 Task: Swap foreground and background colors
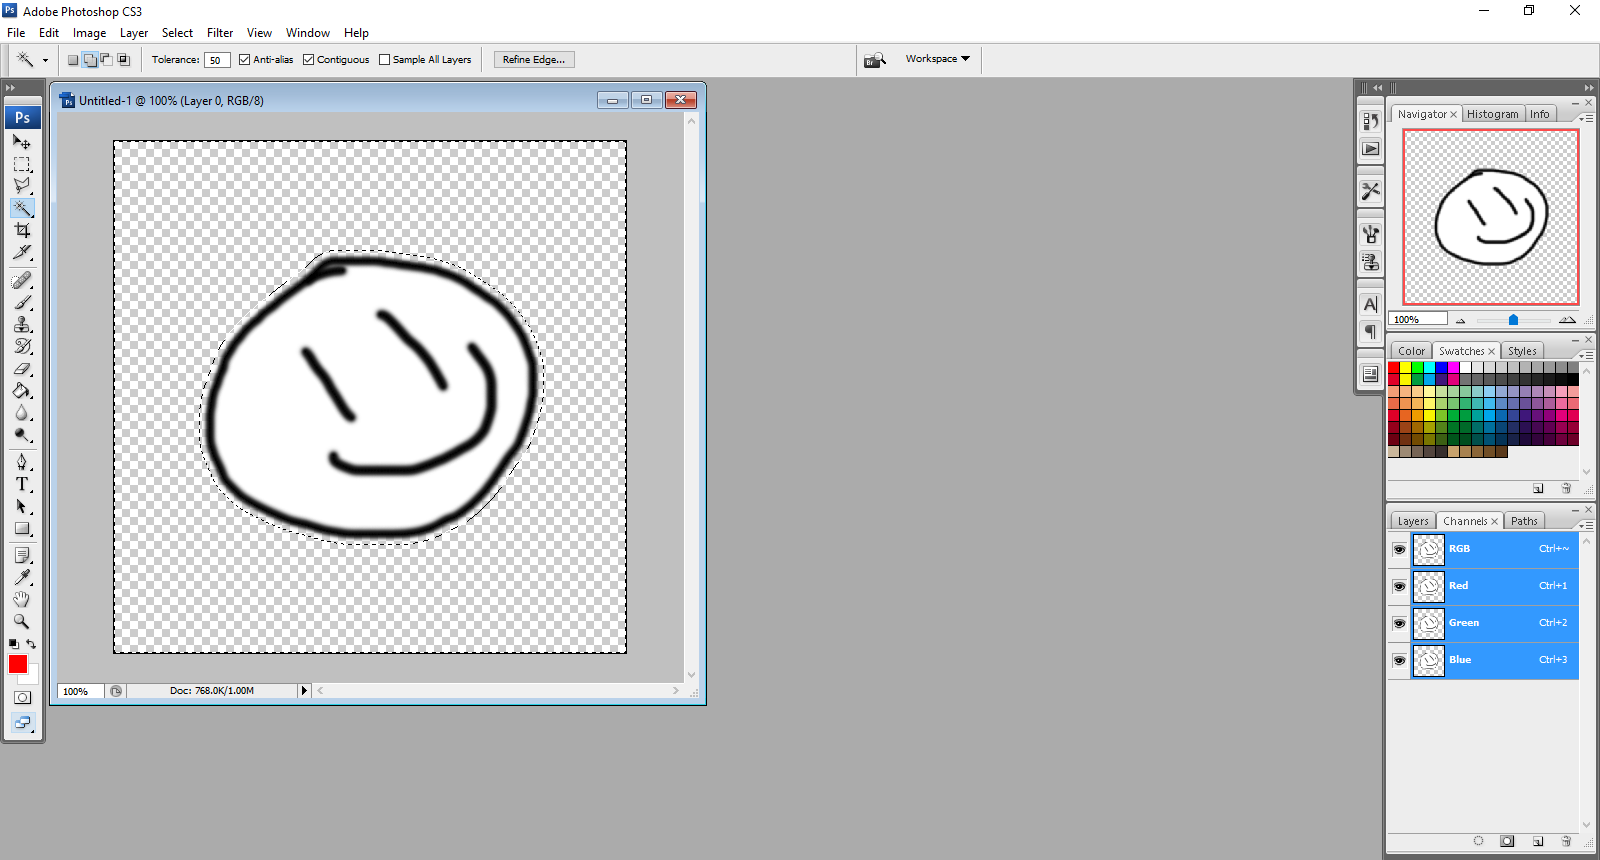(x=31, y=644)
